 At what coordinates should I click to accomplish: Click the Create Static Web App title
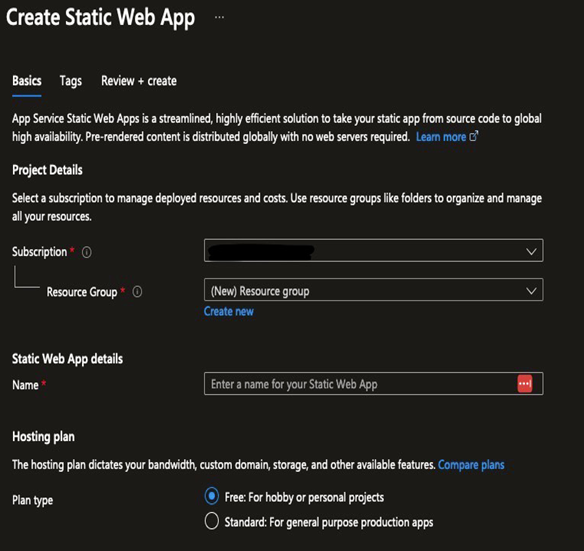(101, 18)
